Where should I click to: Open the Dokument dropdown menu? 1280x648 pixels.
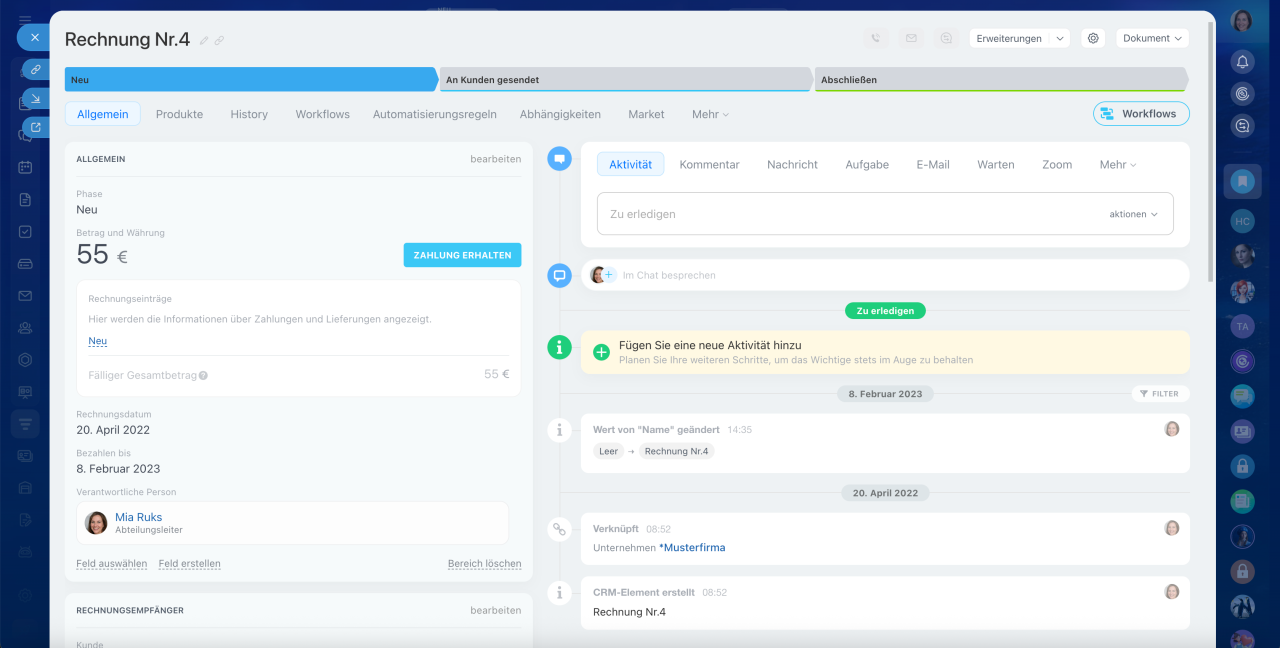[x=1152, y=38]
